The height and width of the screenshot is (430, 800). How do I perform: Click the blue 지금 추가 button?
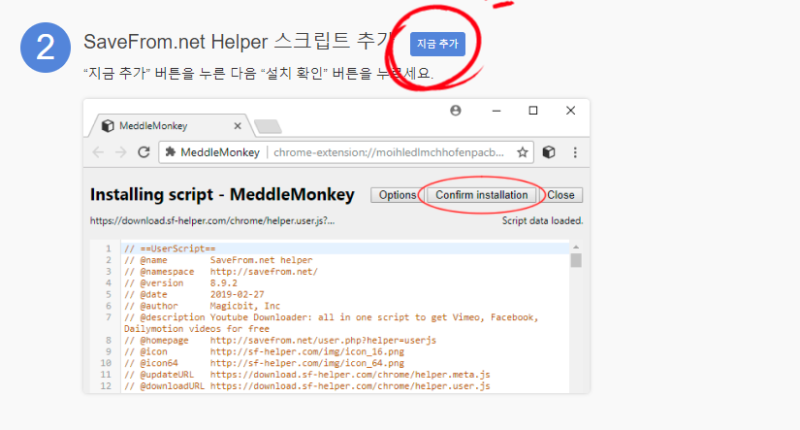coord(437,44)
